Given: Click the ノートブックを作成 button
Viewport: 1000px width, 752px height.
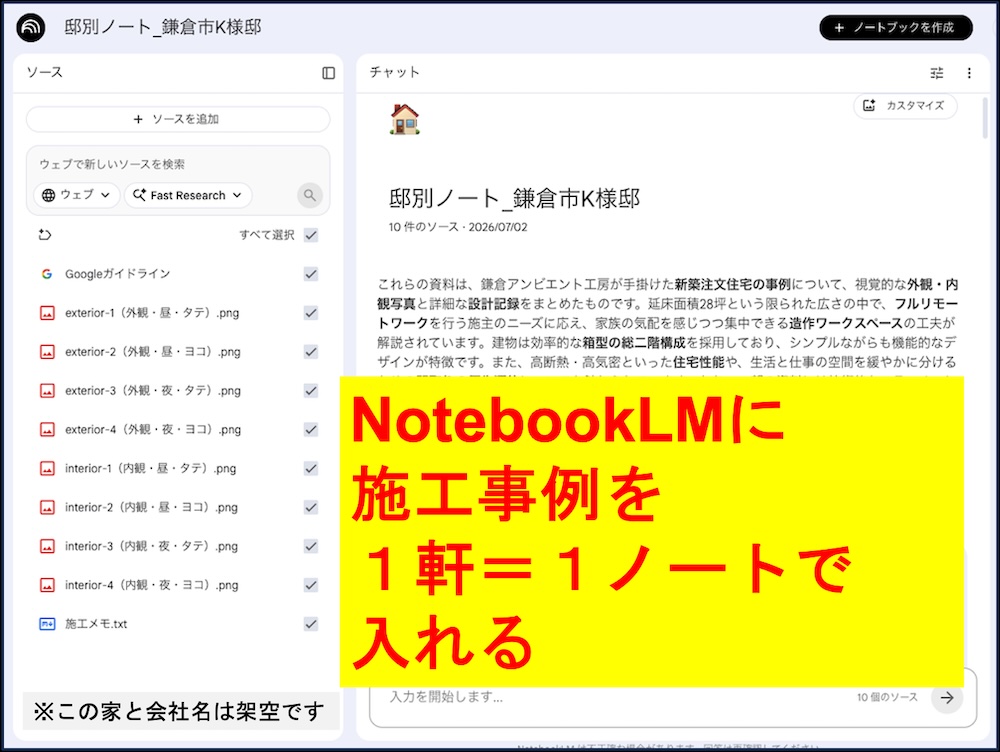Looking at the screenshot, I should [896, 27].
